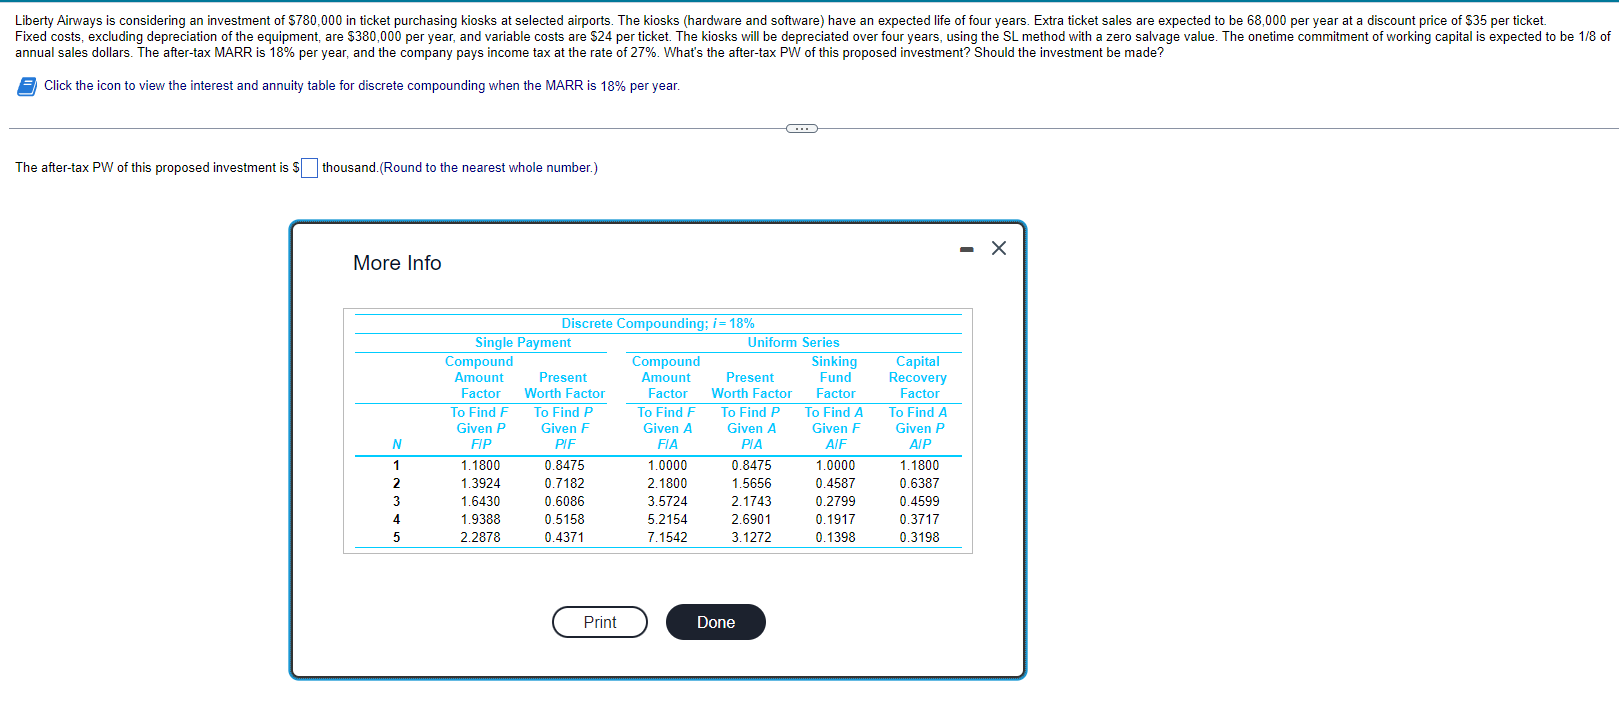Click the A/F value 0.1398

pyautogui.click(x=835, y=537)
